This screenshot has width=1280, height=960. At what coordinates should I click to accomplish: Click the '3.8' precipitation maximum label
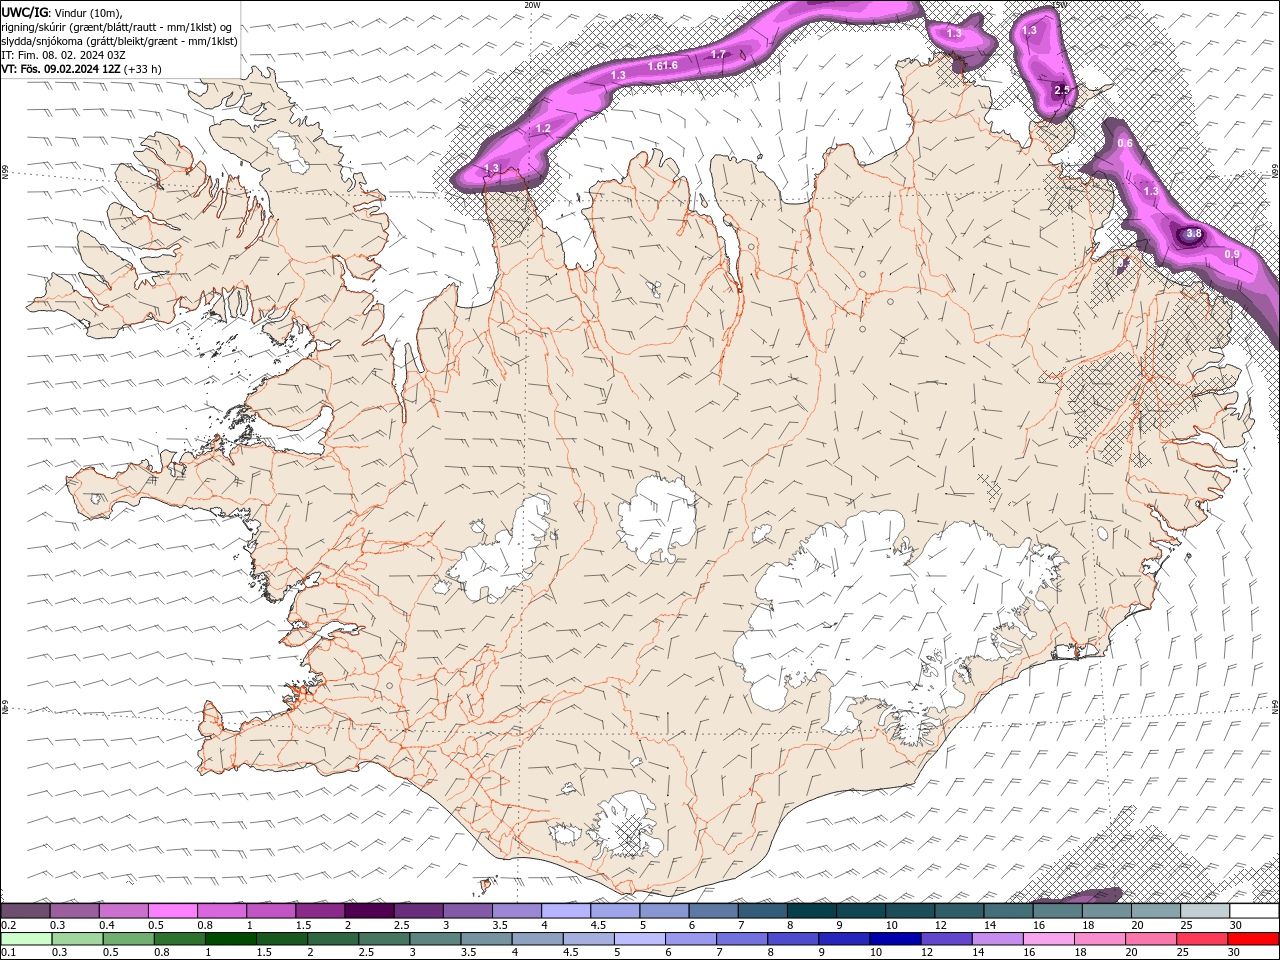(x=1193, y=234)
